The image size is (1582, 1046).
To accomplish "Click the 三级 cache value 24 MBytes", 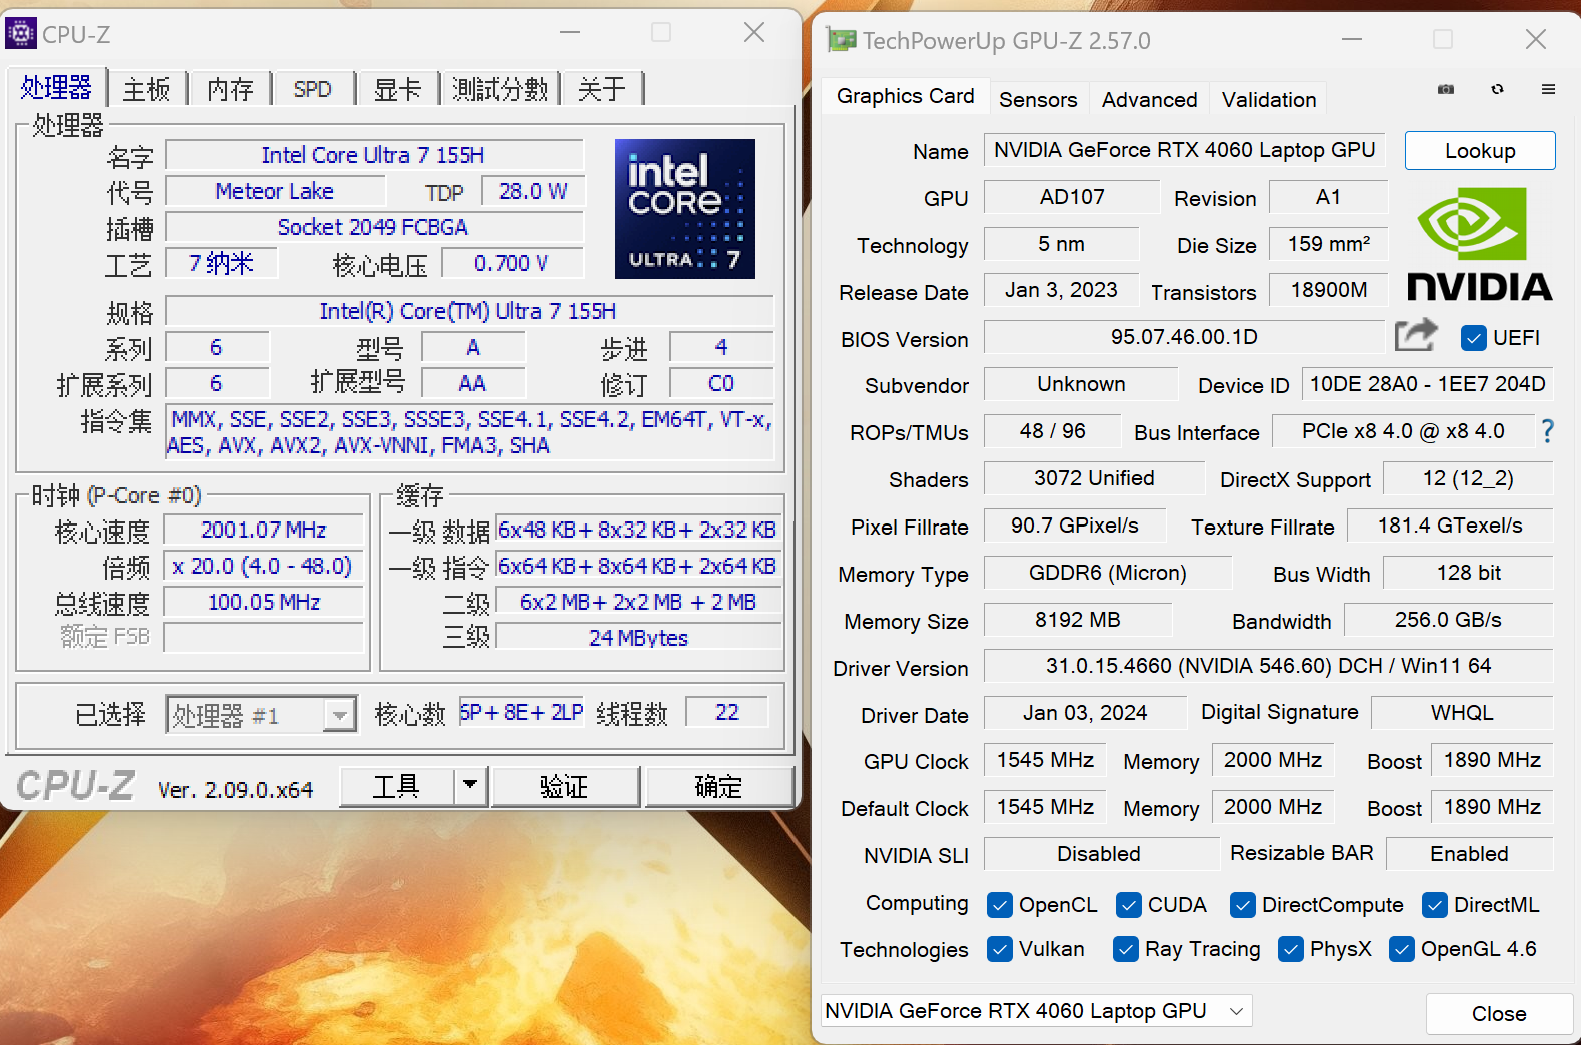I will click(638, 638).
